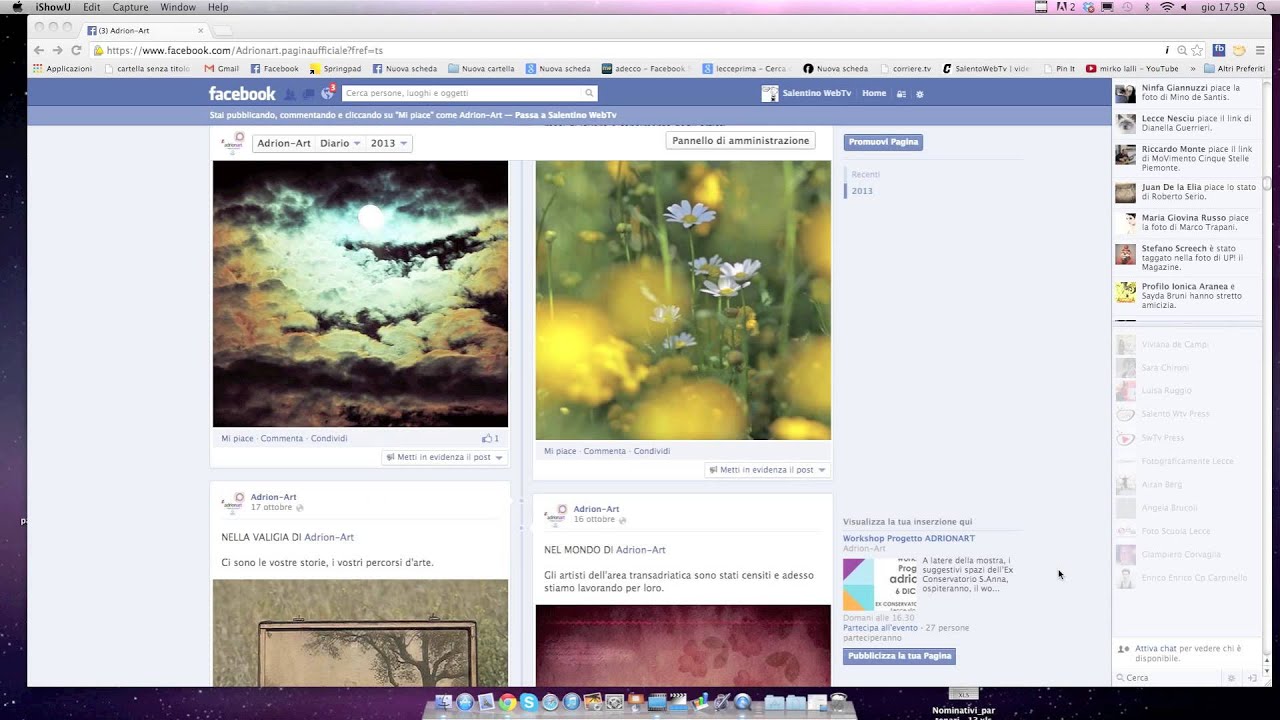Reload the page in Chrome

click(76, 50)
